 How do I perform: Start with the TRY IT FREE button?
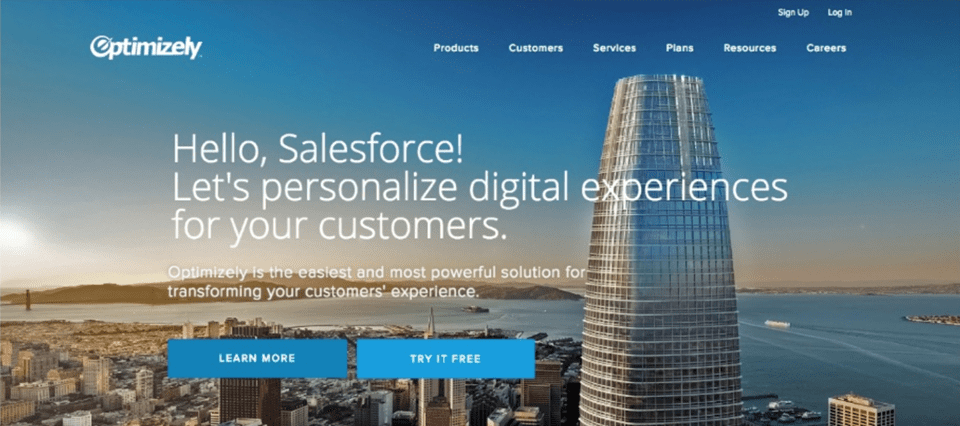[446, 359]
